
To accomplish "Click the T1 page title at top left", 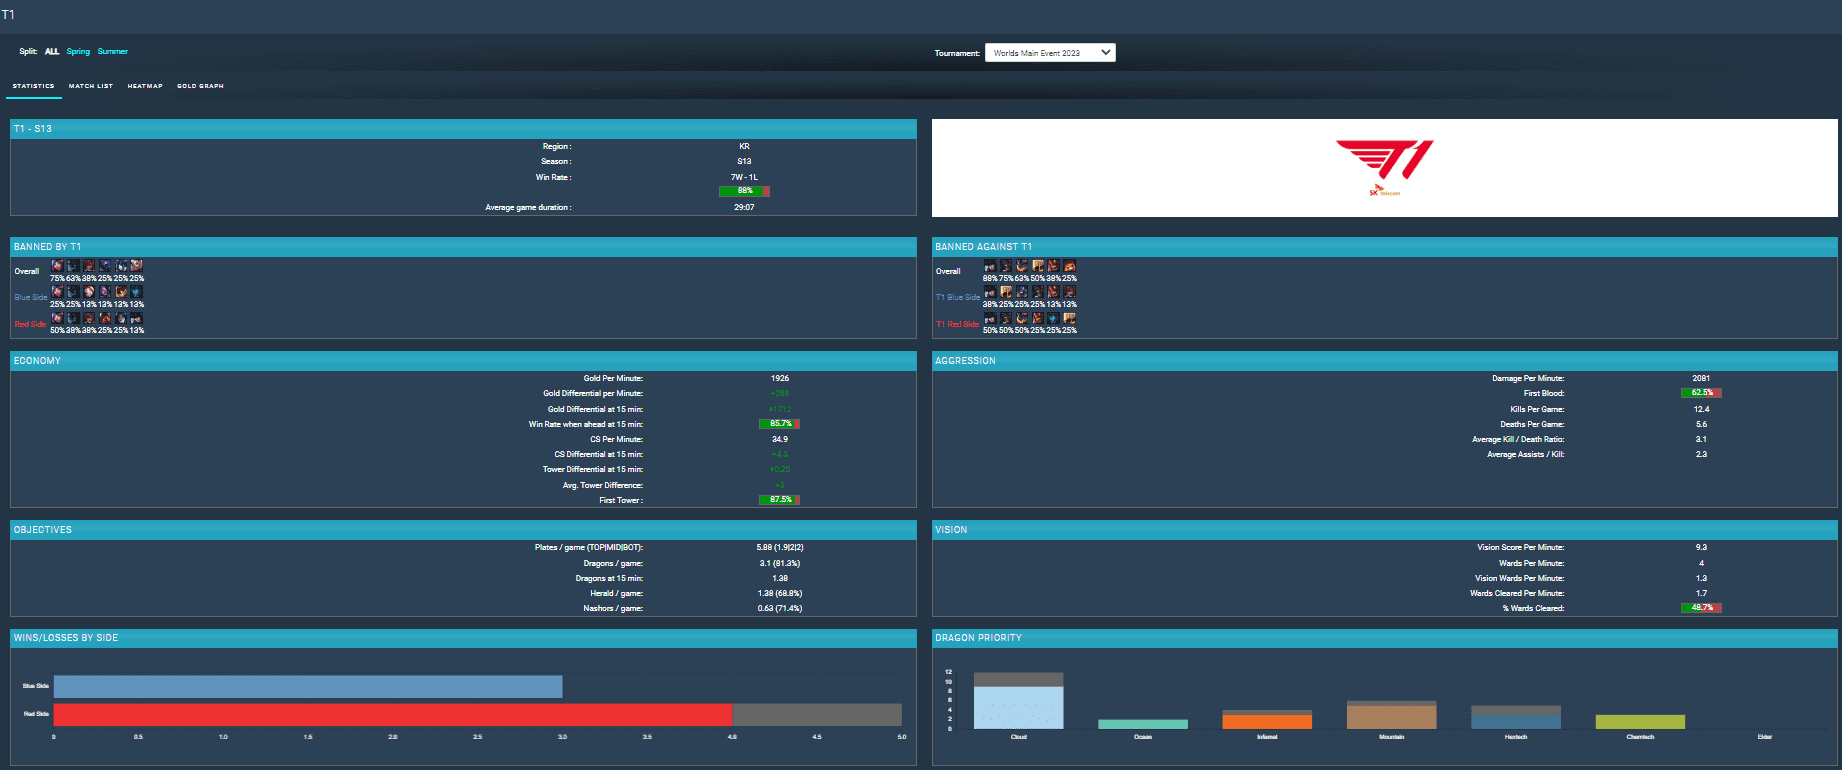I will [8, 14].
